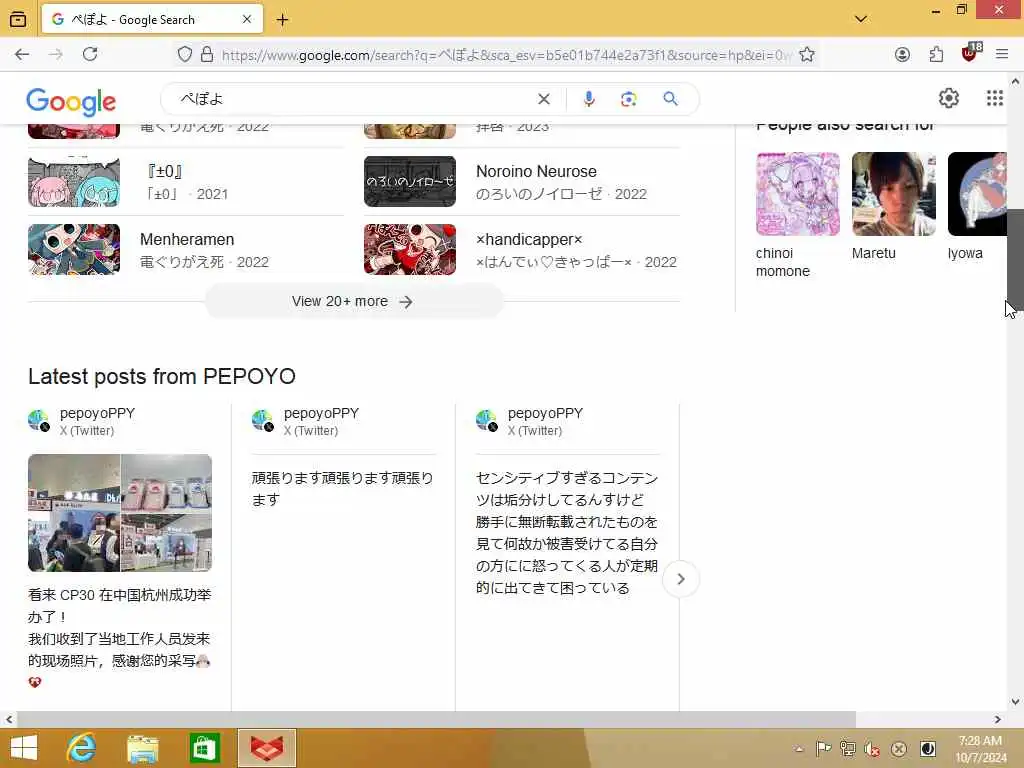Click the Google search box
The height and width of the screenshot is (768, 1024).
click(x=353, y=99)
